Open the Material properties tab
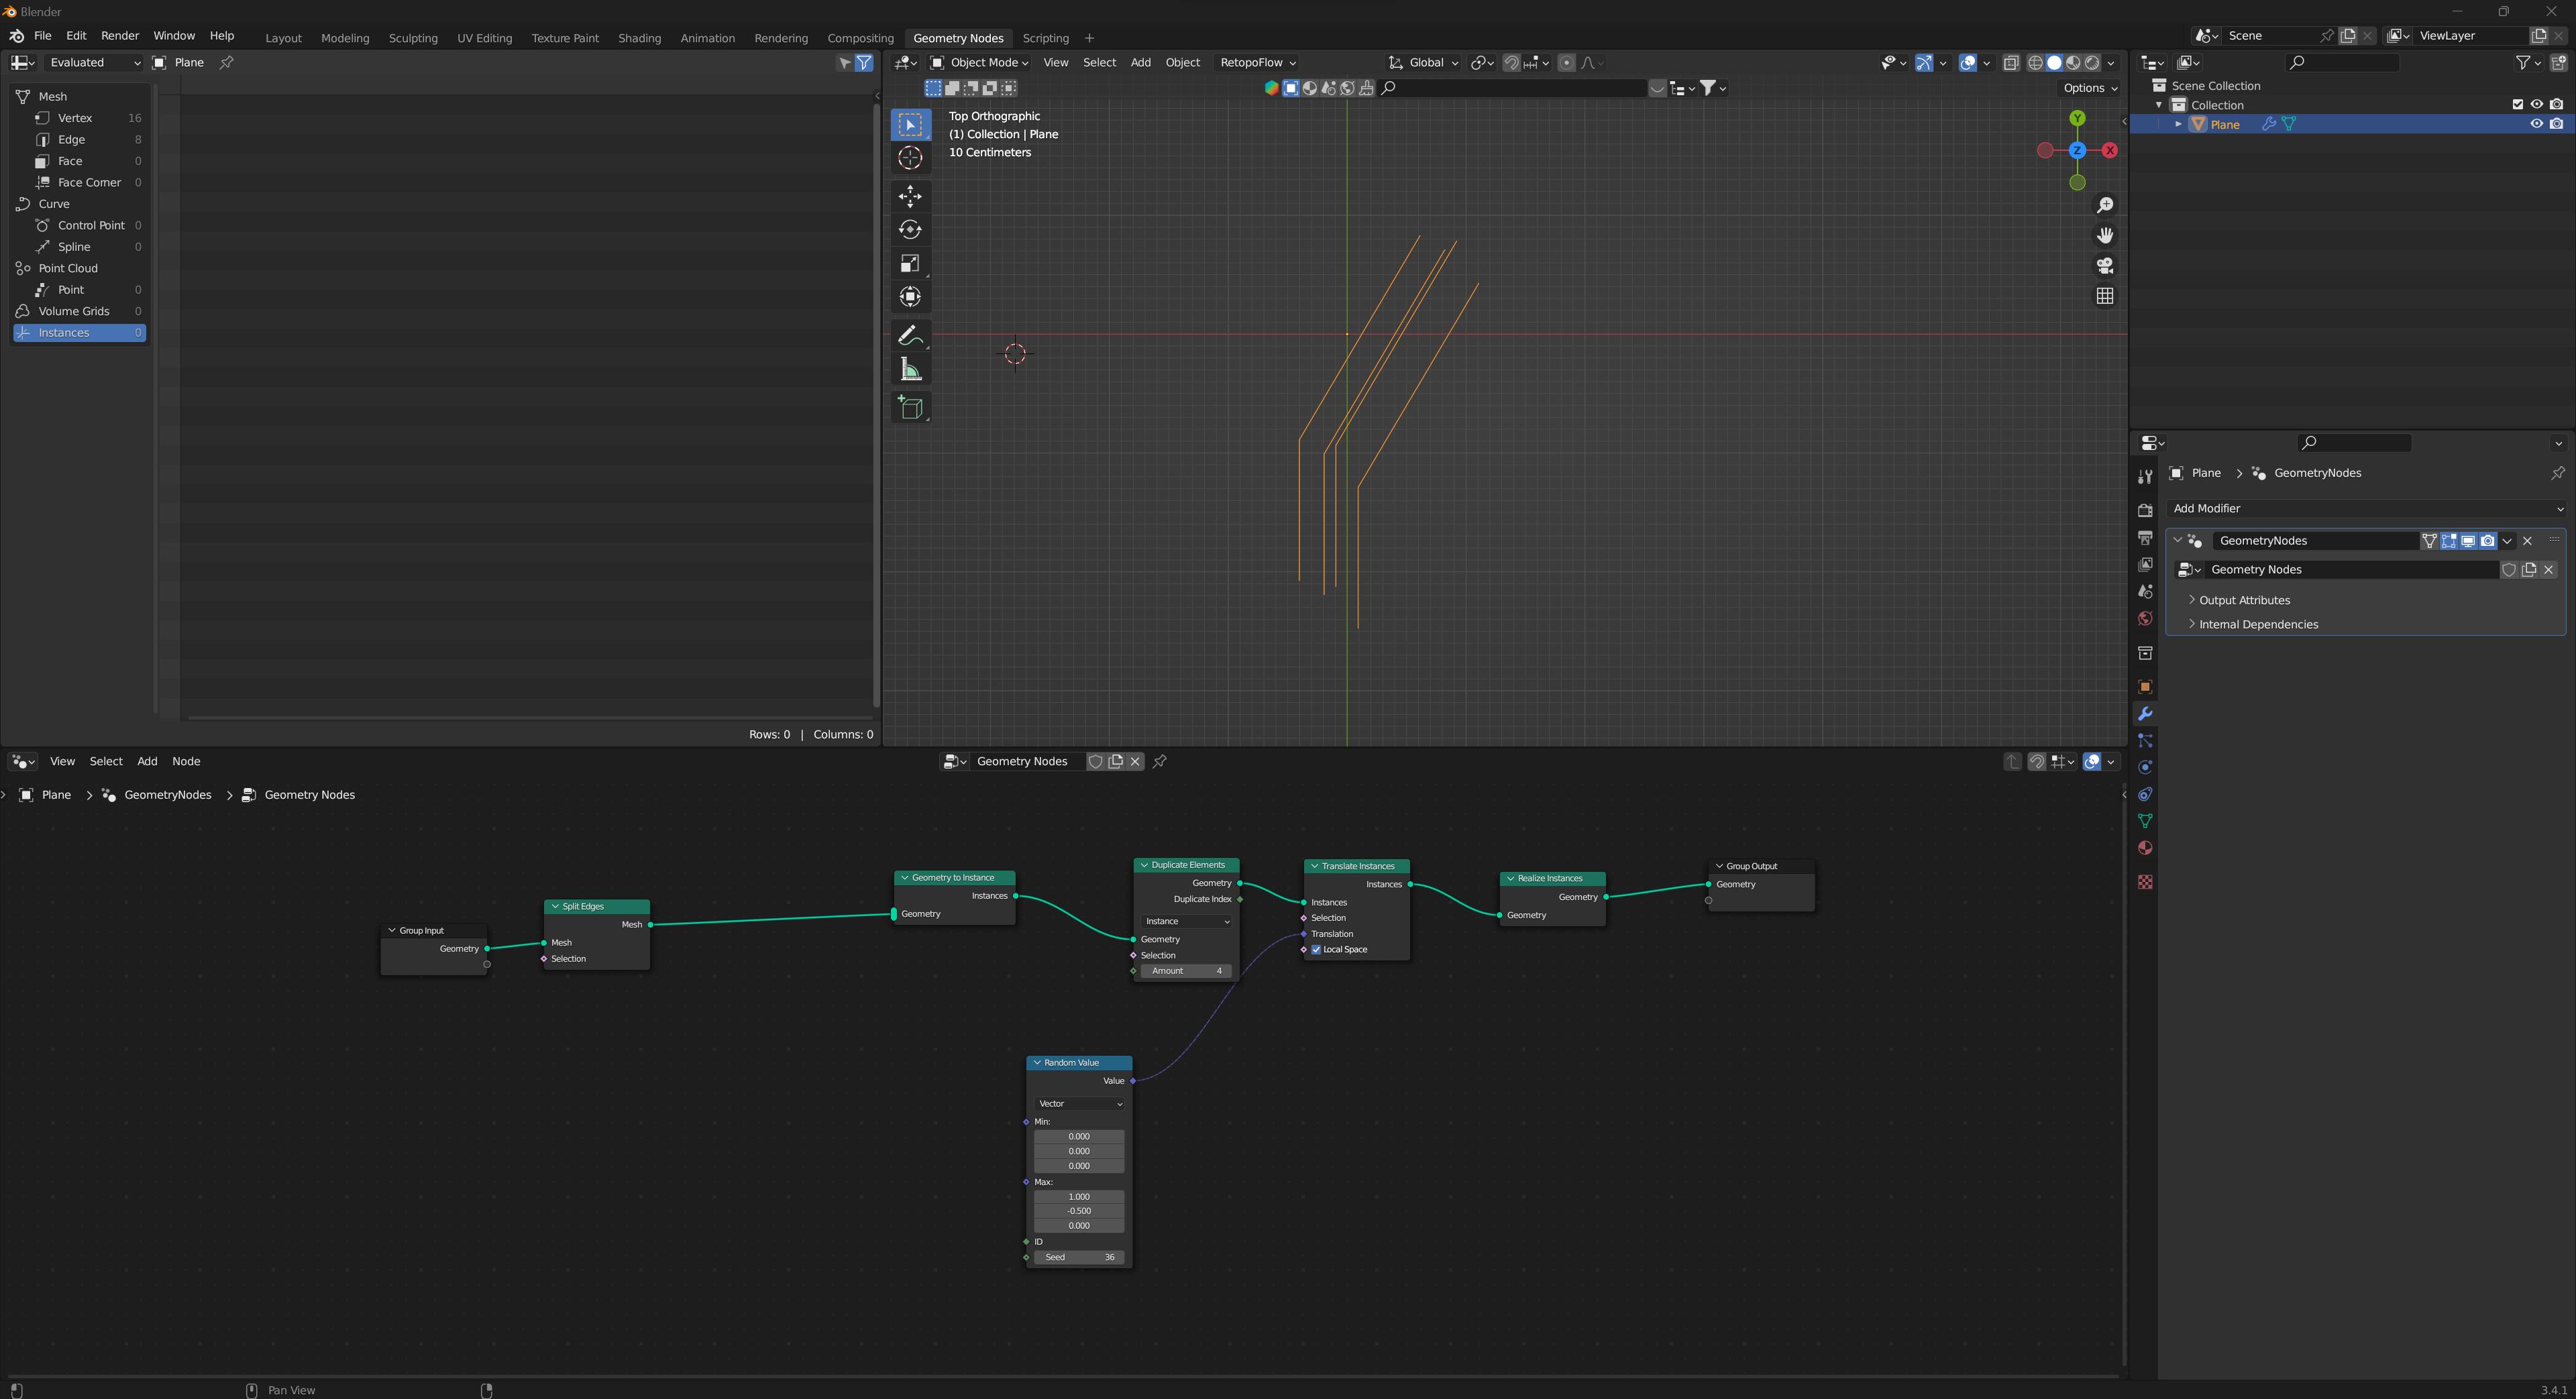 coord(2145,848)
